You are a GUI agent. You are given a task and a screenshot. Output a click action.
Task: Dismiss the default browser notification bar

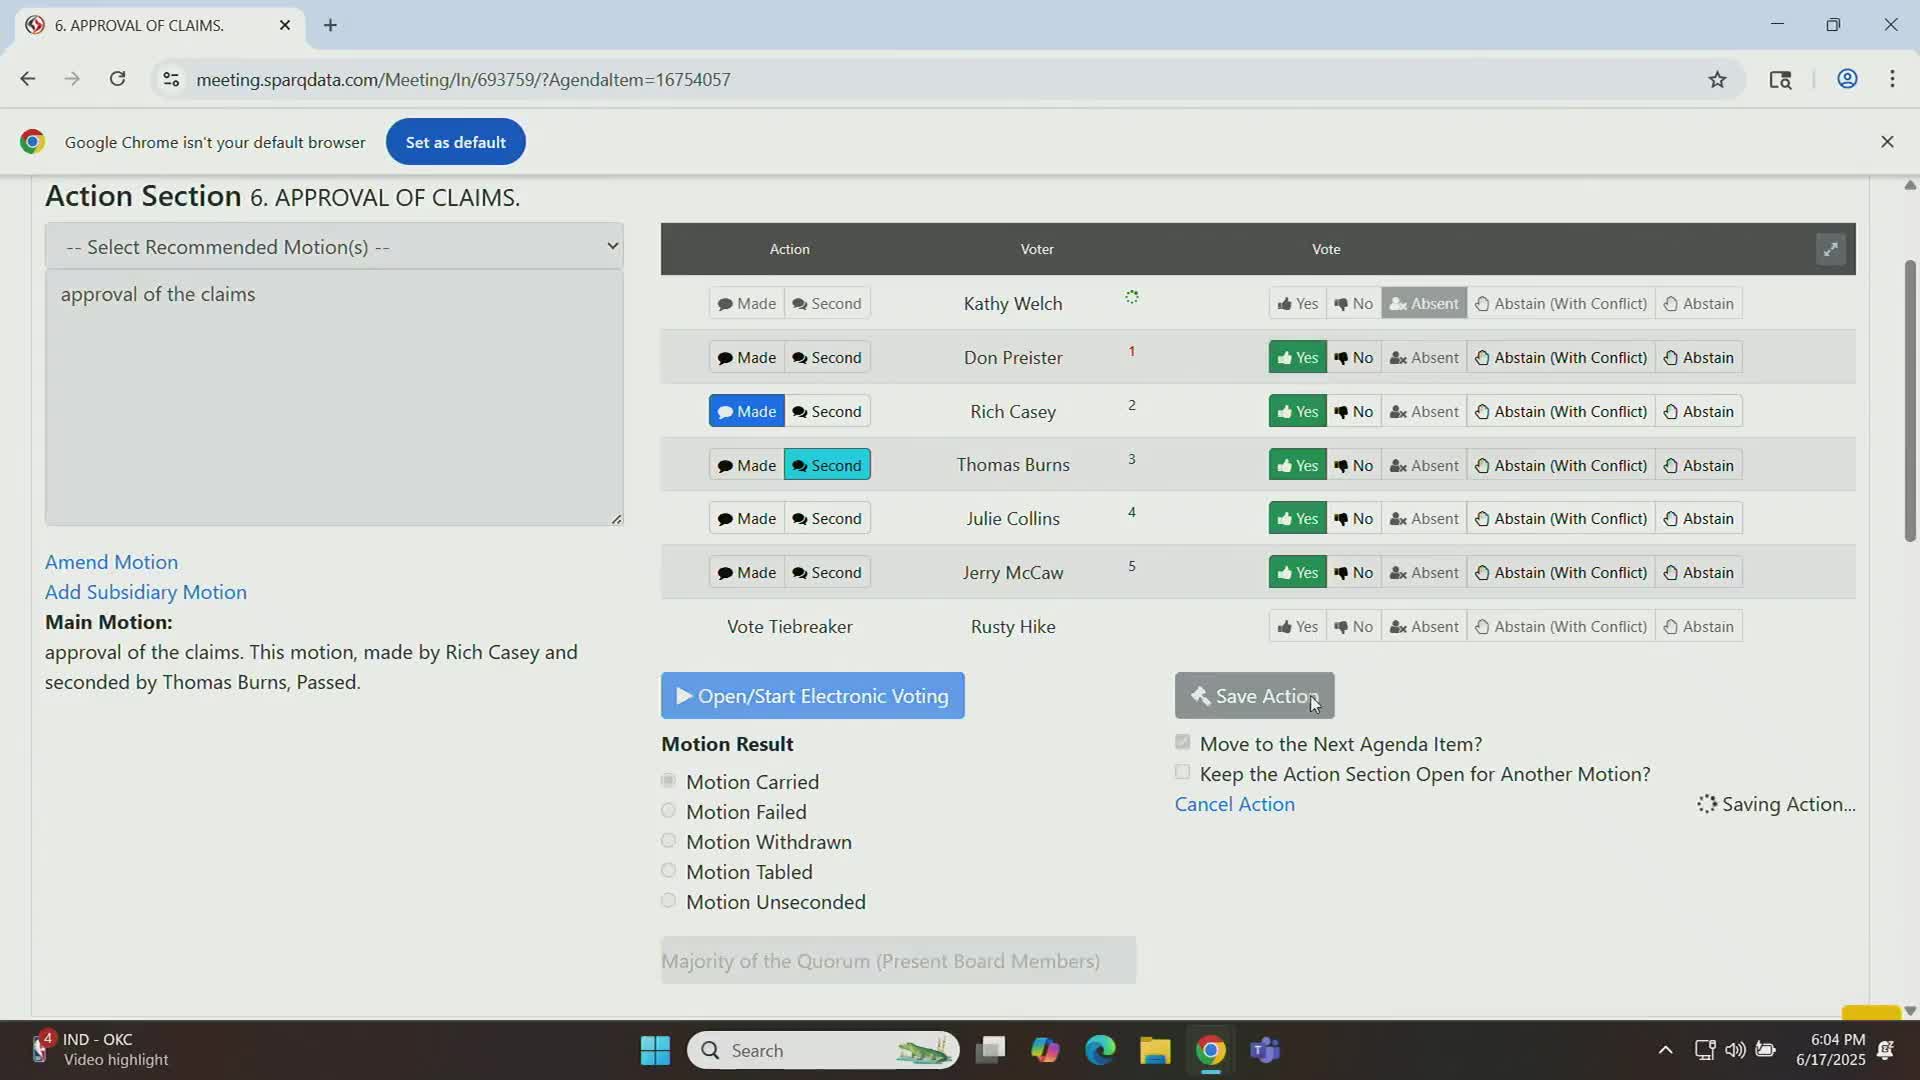coord(1887,142)
